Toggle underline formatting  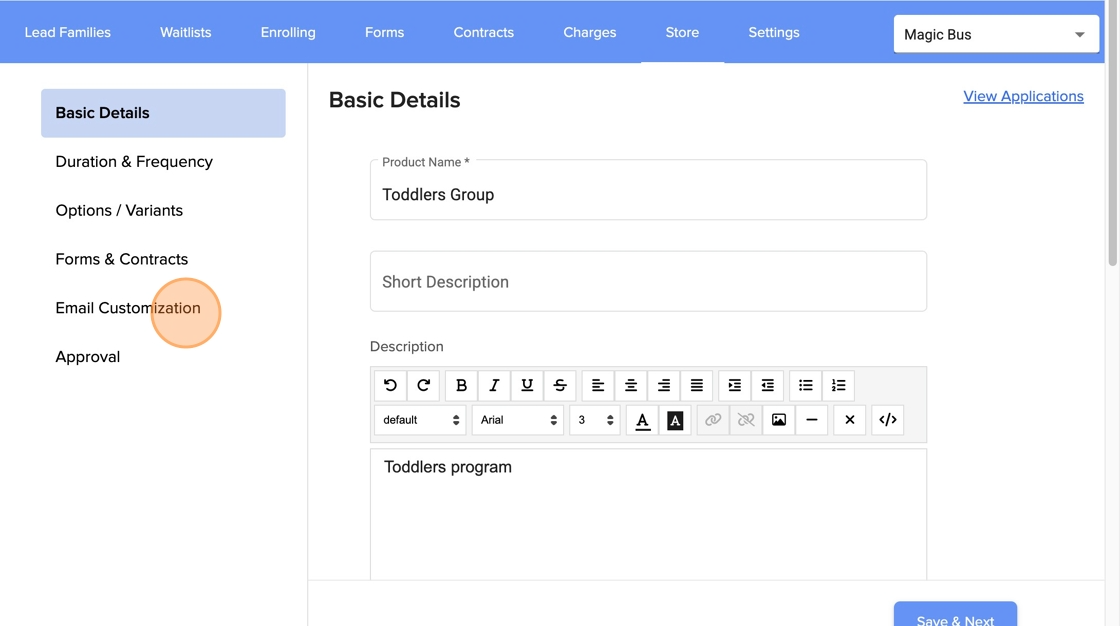pyautogui.click(x=527, y=385)
